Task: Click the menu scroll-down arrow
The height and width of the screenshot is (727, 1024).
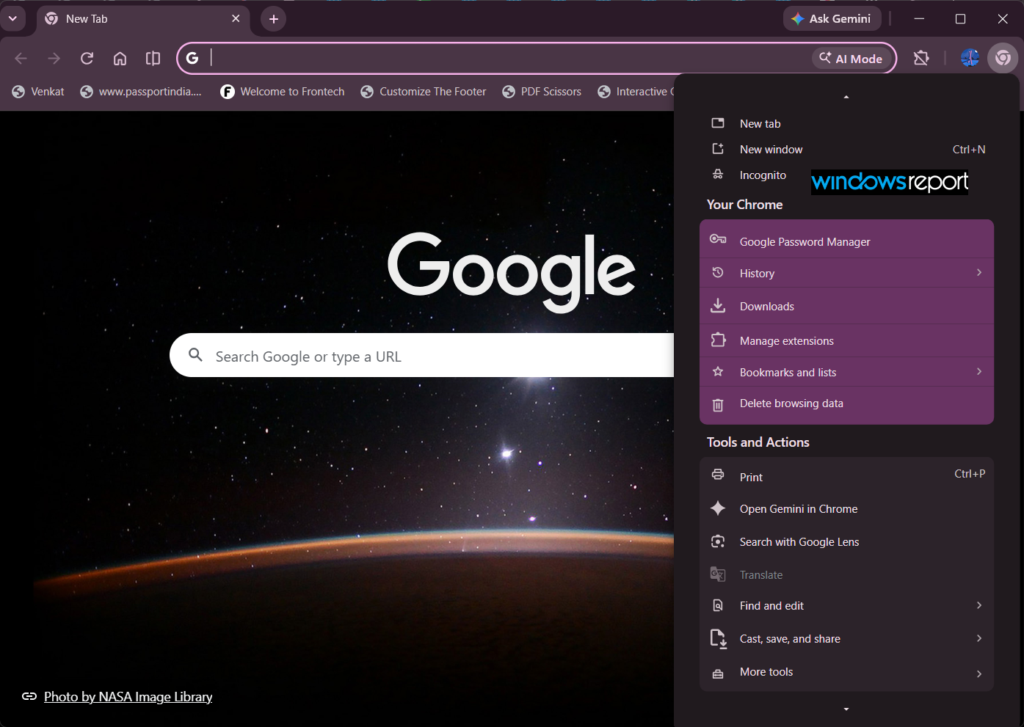Action: [846, 709]
